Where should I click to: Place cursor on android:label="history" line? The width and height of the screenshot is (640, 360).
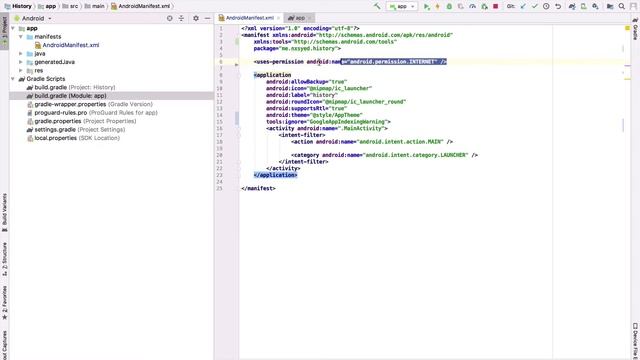(x=302, y=95)
